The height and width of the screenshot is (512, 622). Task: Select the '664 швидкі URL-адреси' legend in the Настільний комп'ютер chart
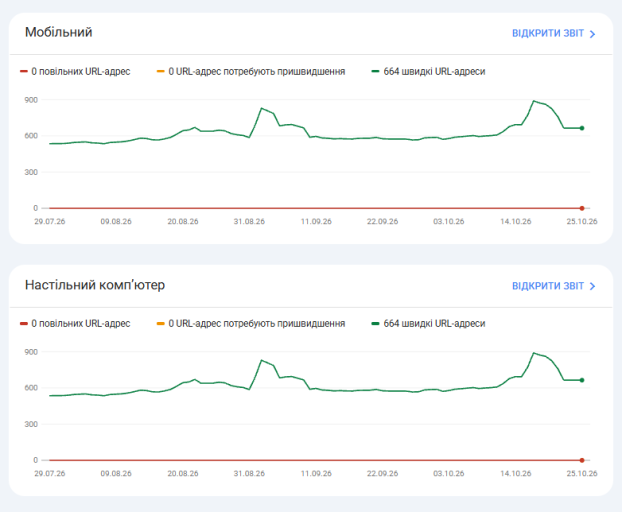pos(428,324)
